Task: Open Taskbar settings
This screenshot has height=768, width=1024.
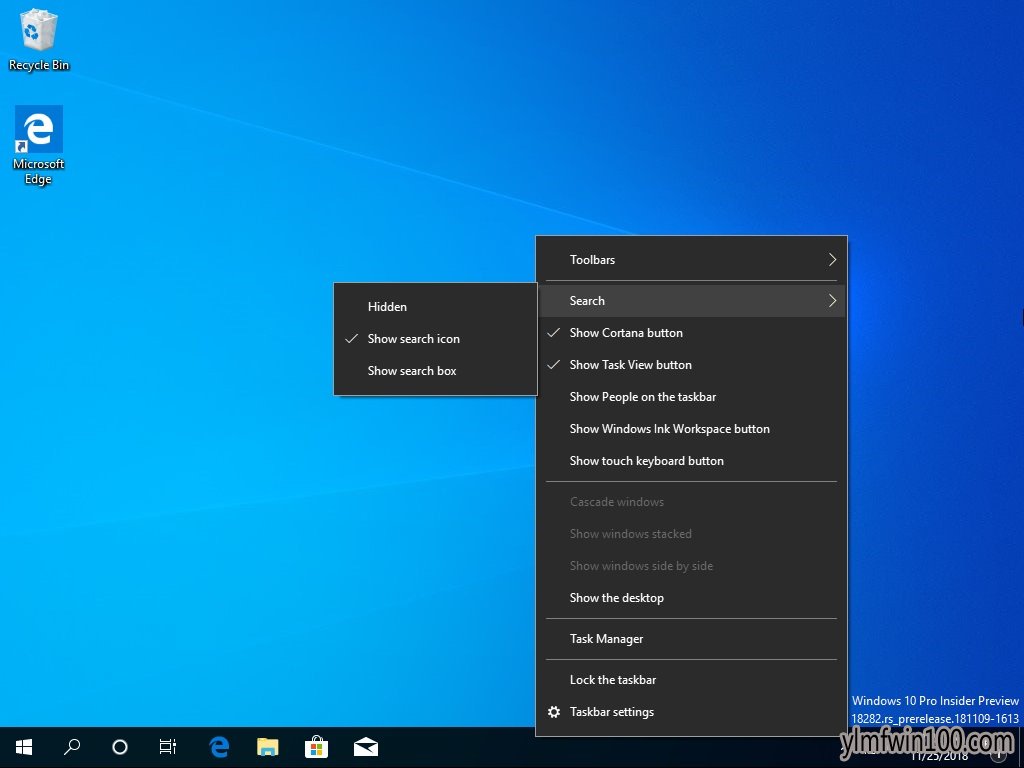Action: click(692, 712)
